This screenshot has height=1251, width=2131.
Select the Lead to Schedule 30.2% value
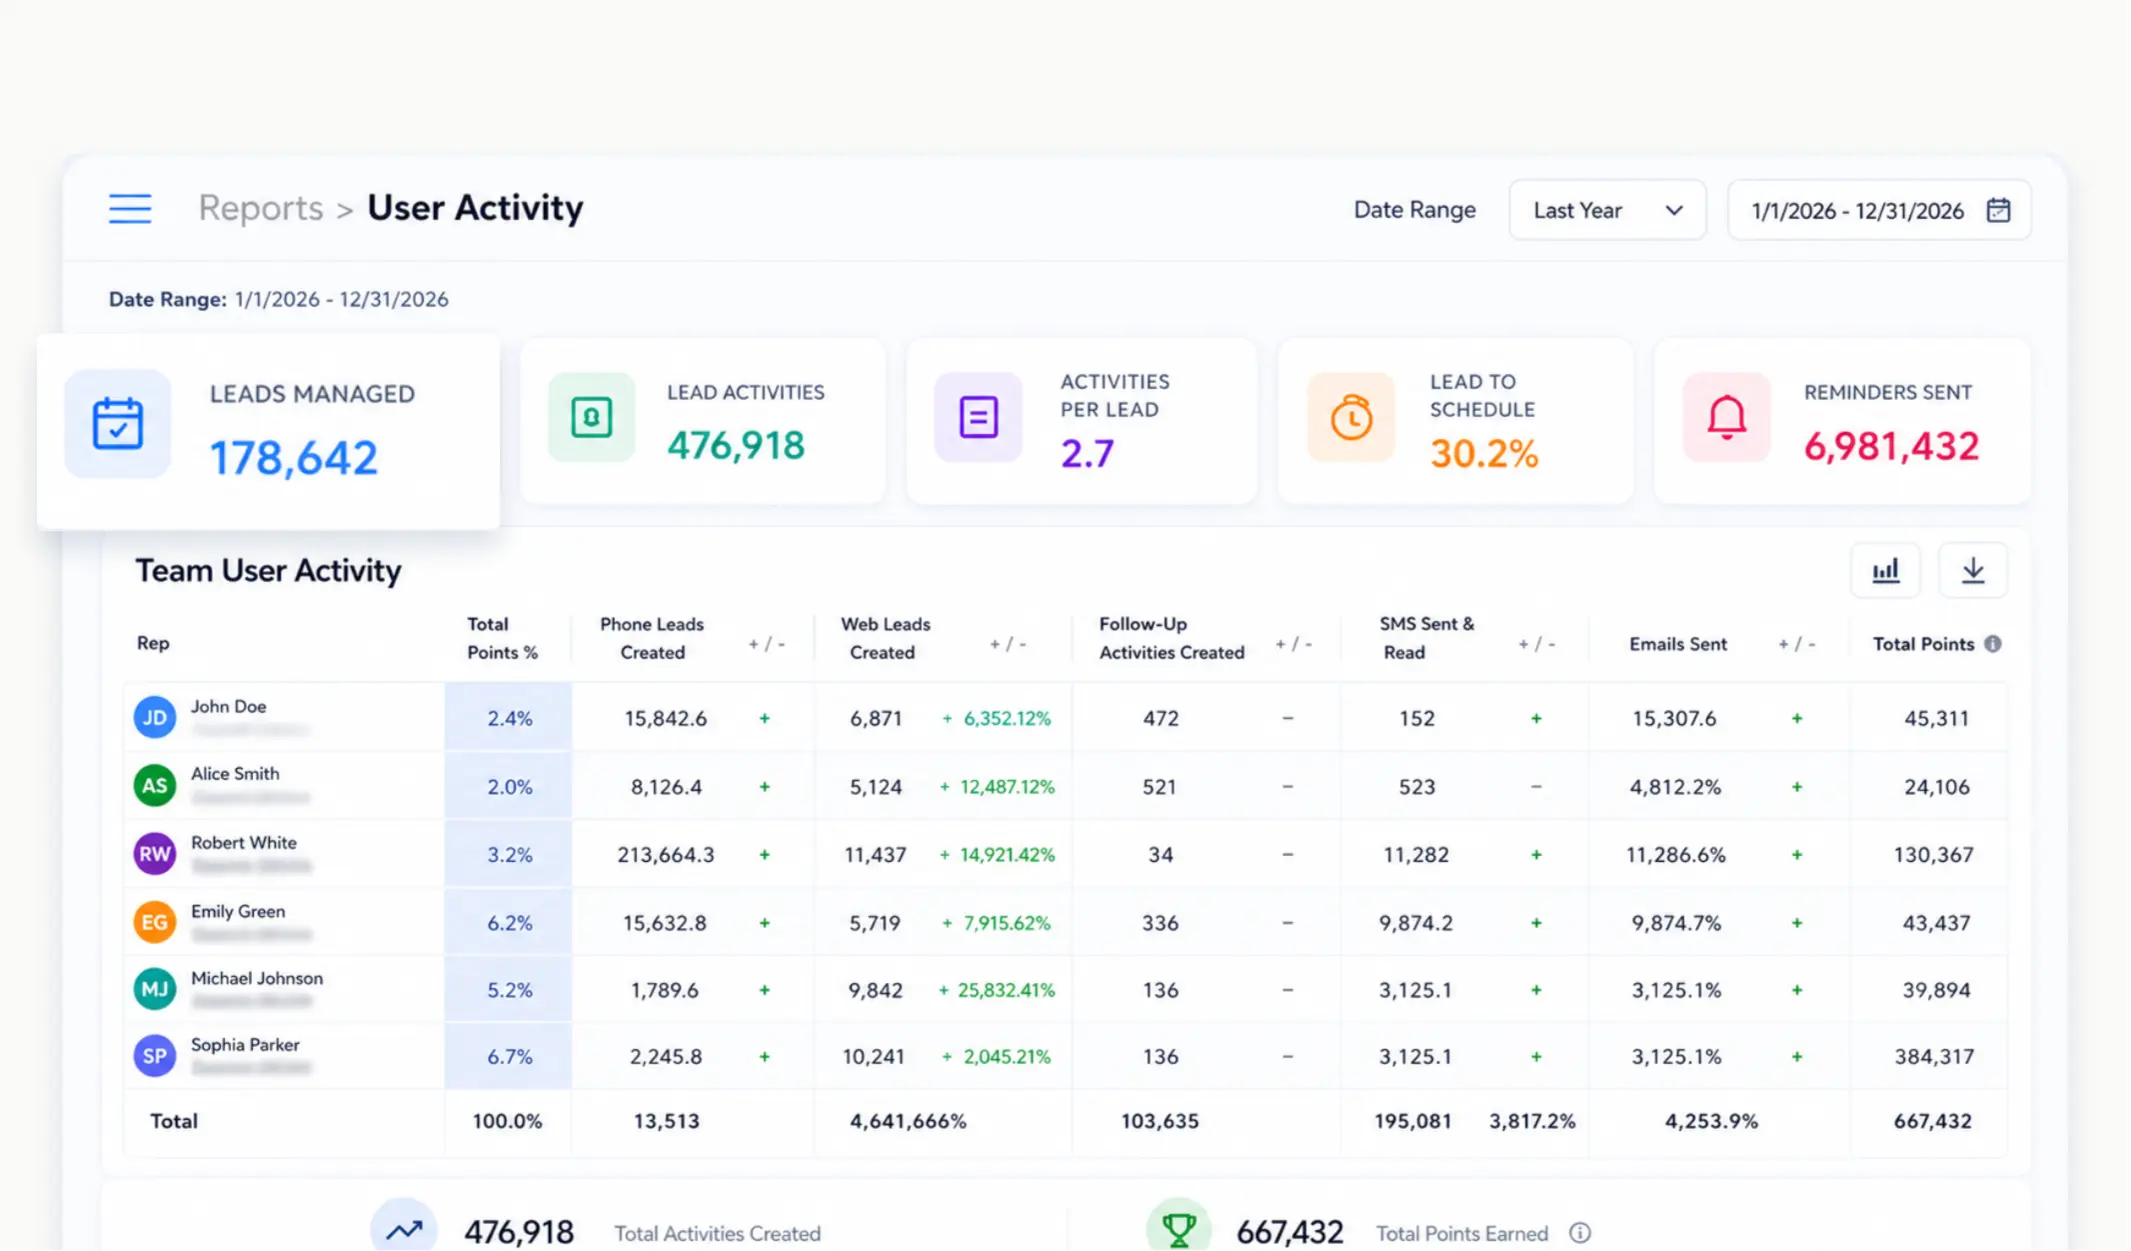point(1484,454)
